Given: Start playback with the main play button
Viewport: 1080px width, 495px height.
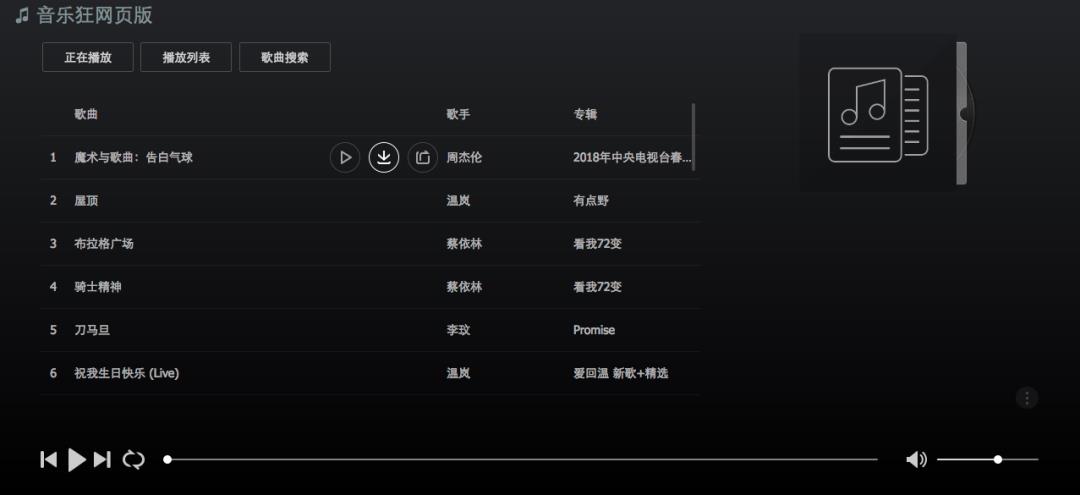Looking at the screenshot, I should click(x=76, y=459).
